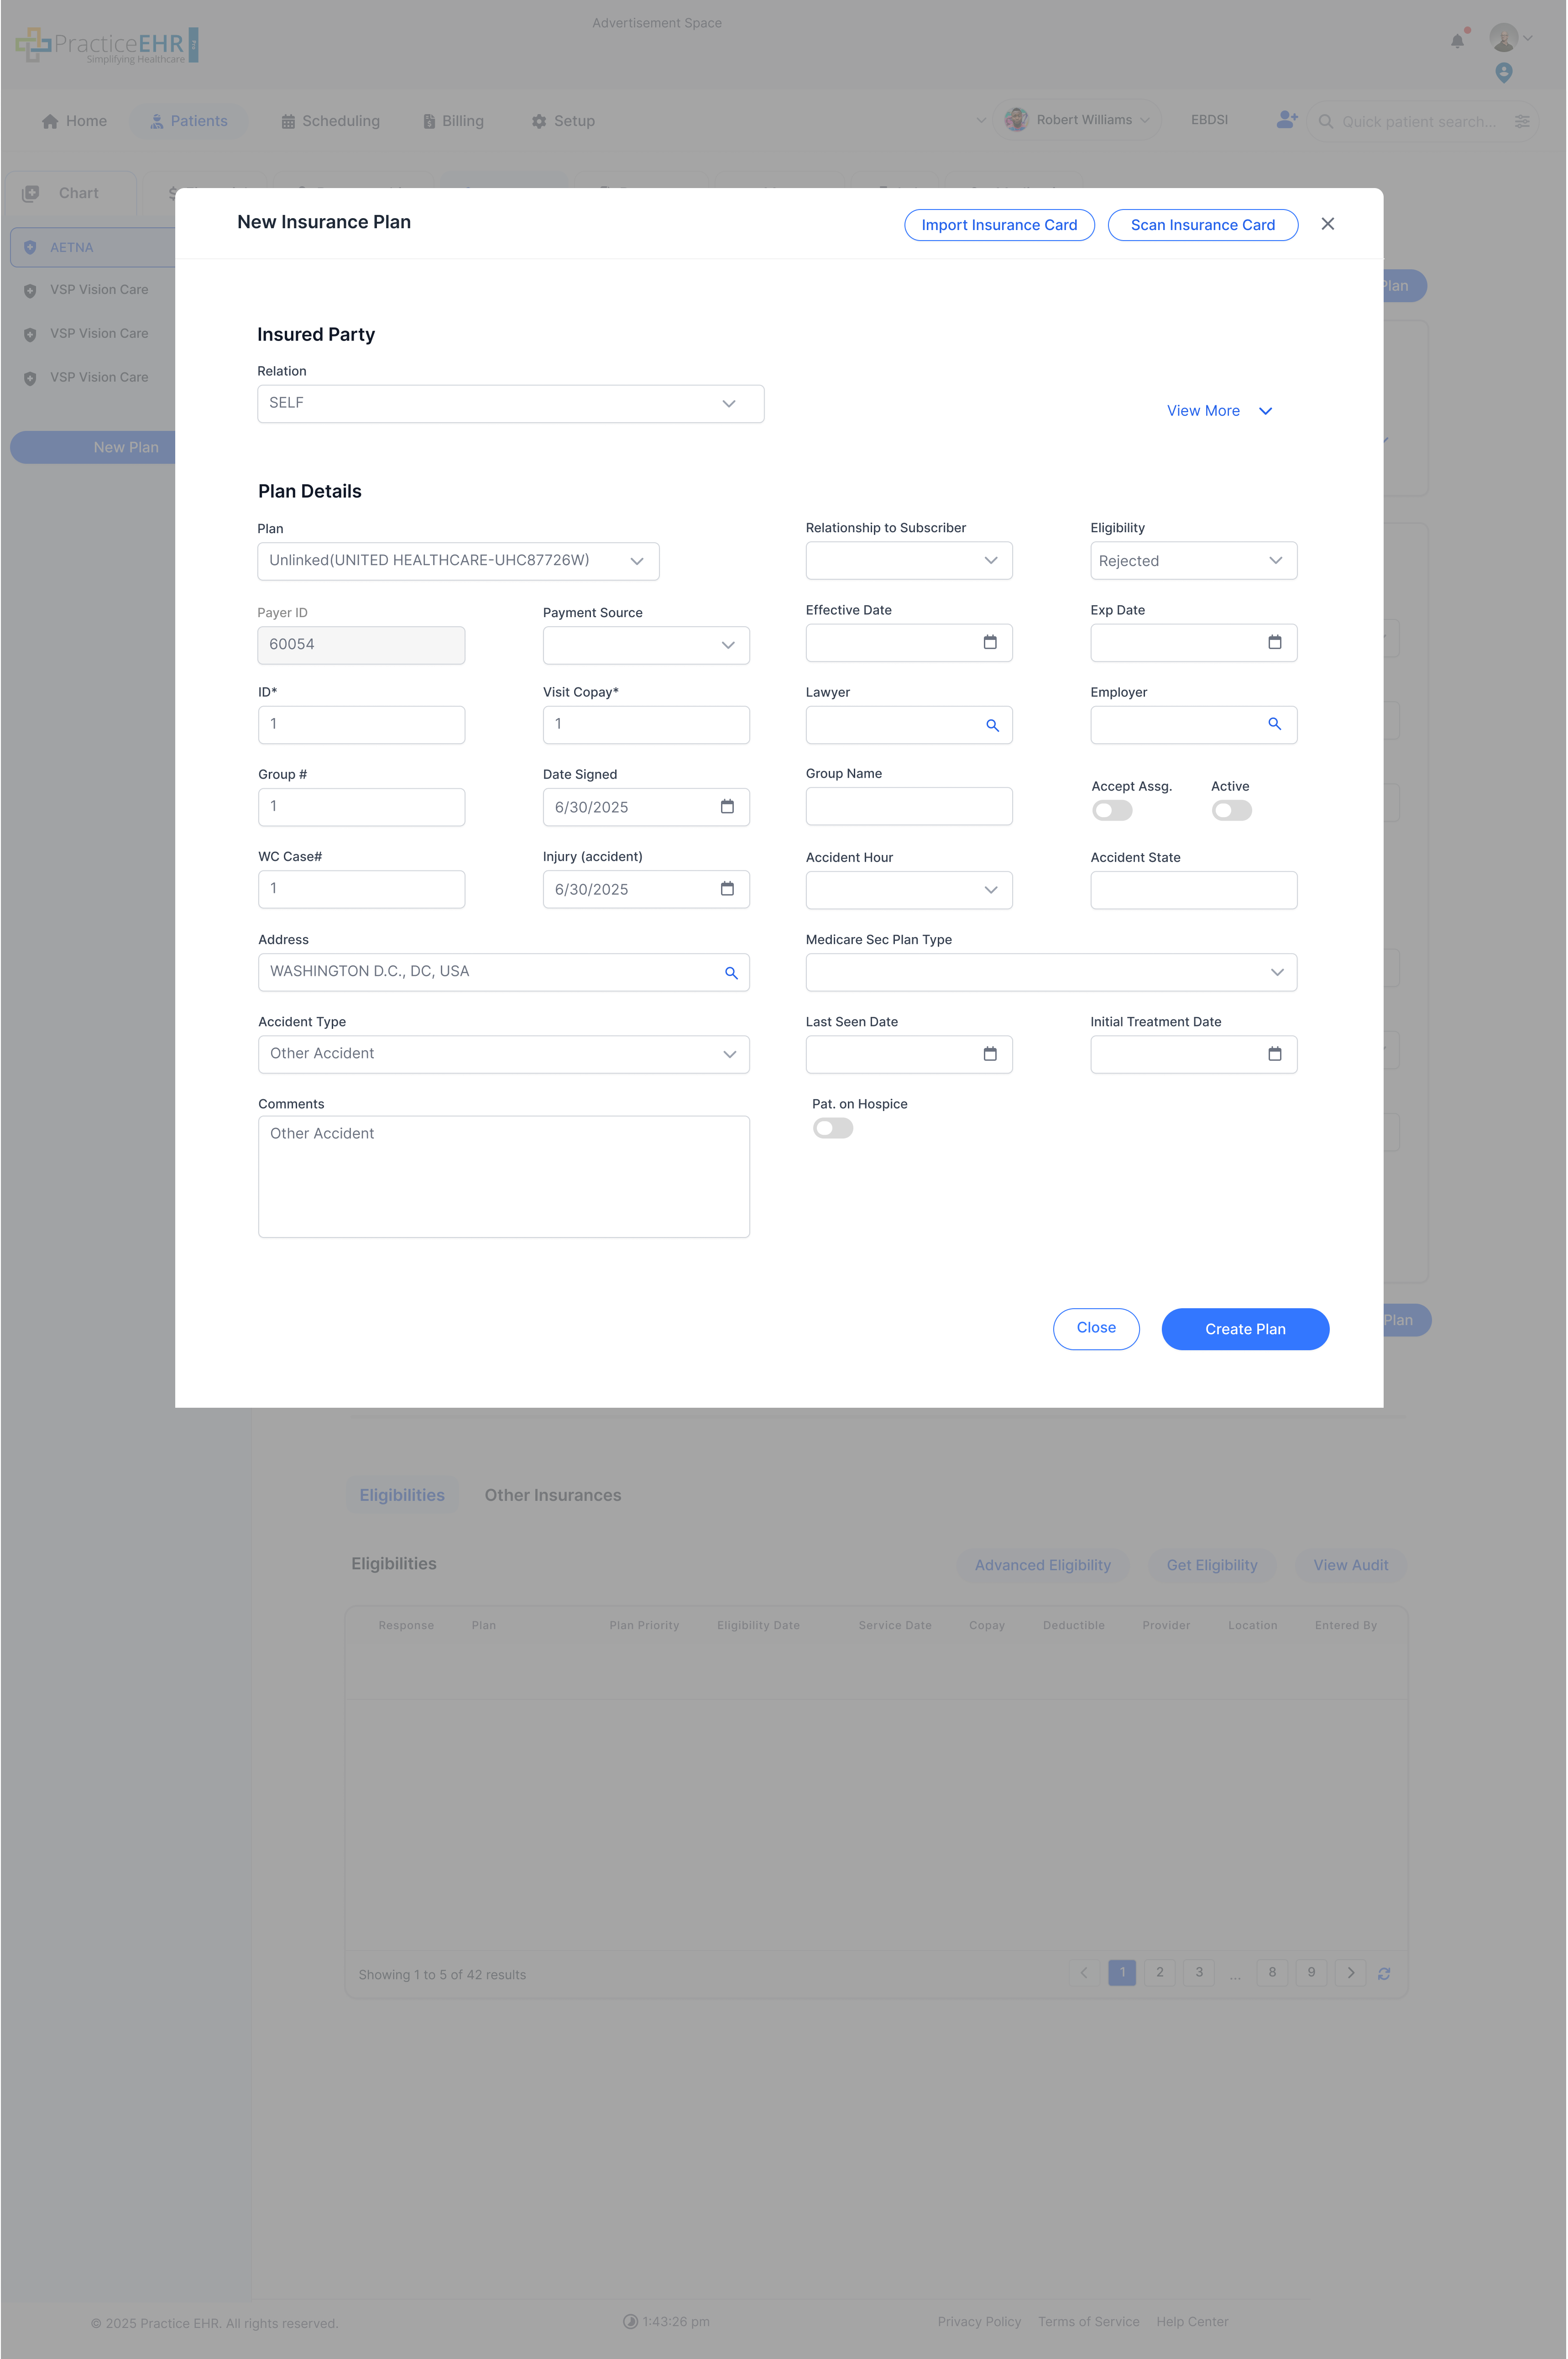Open the Injury (accident) calendar picker
1568x2359 pixels.
[727, 889]
